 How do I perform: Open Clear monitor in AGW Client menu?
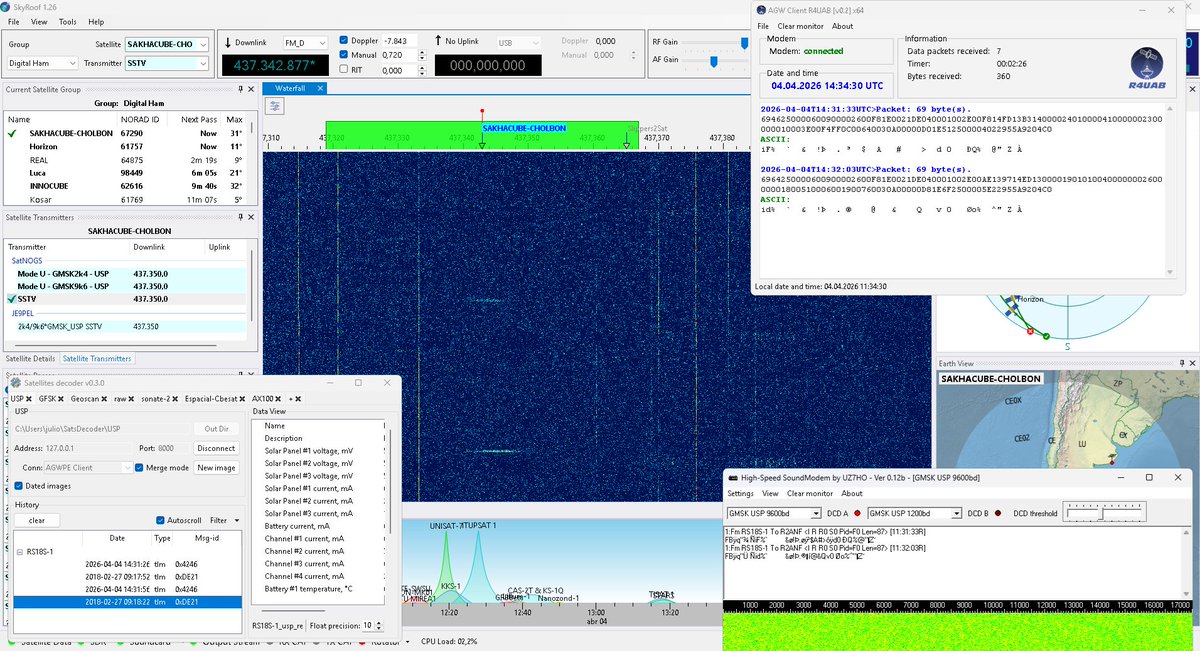(x=800, y=26)
